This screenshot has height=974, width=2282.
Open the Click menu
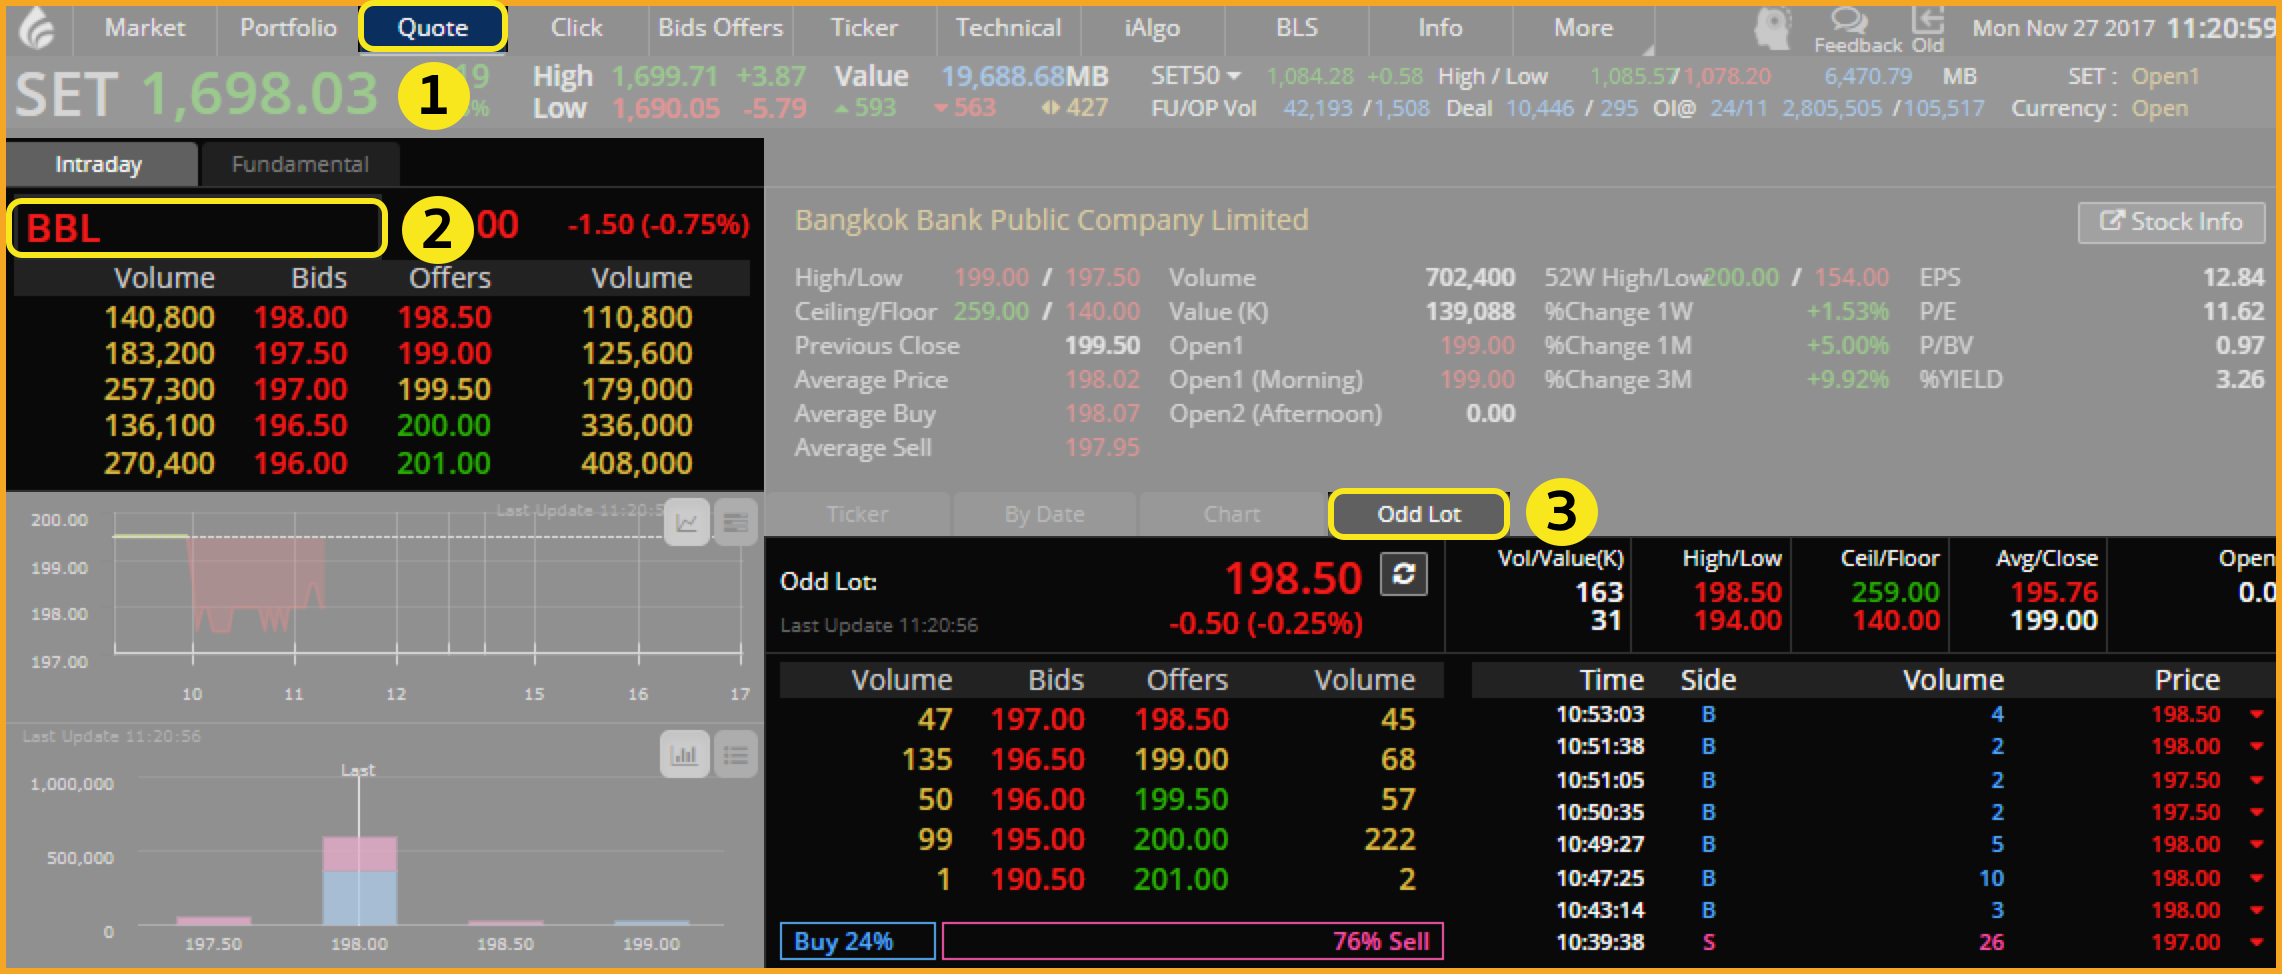point(577,28)
